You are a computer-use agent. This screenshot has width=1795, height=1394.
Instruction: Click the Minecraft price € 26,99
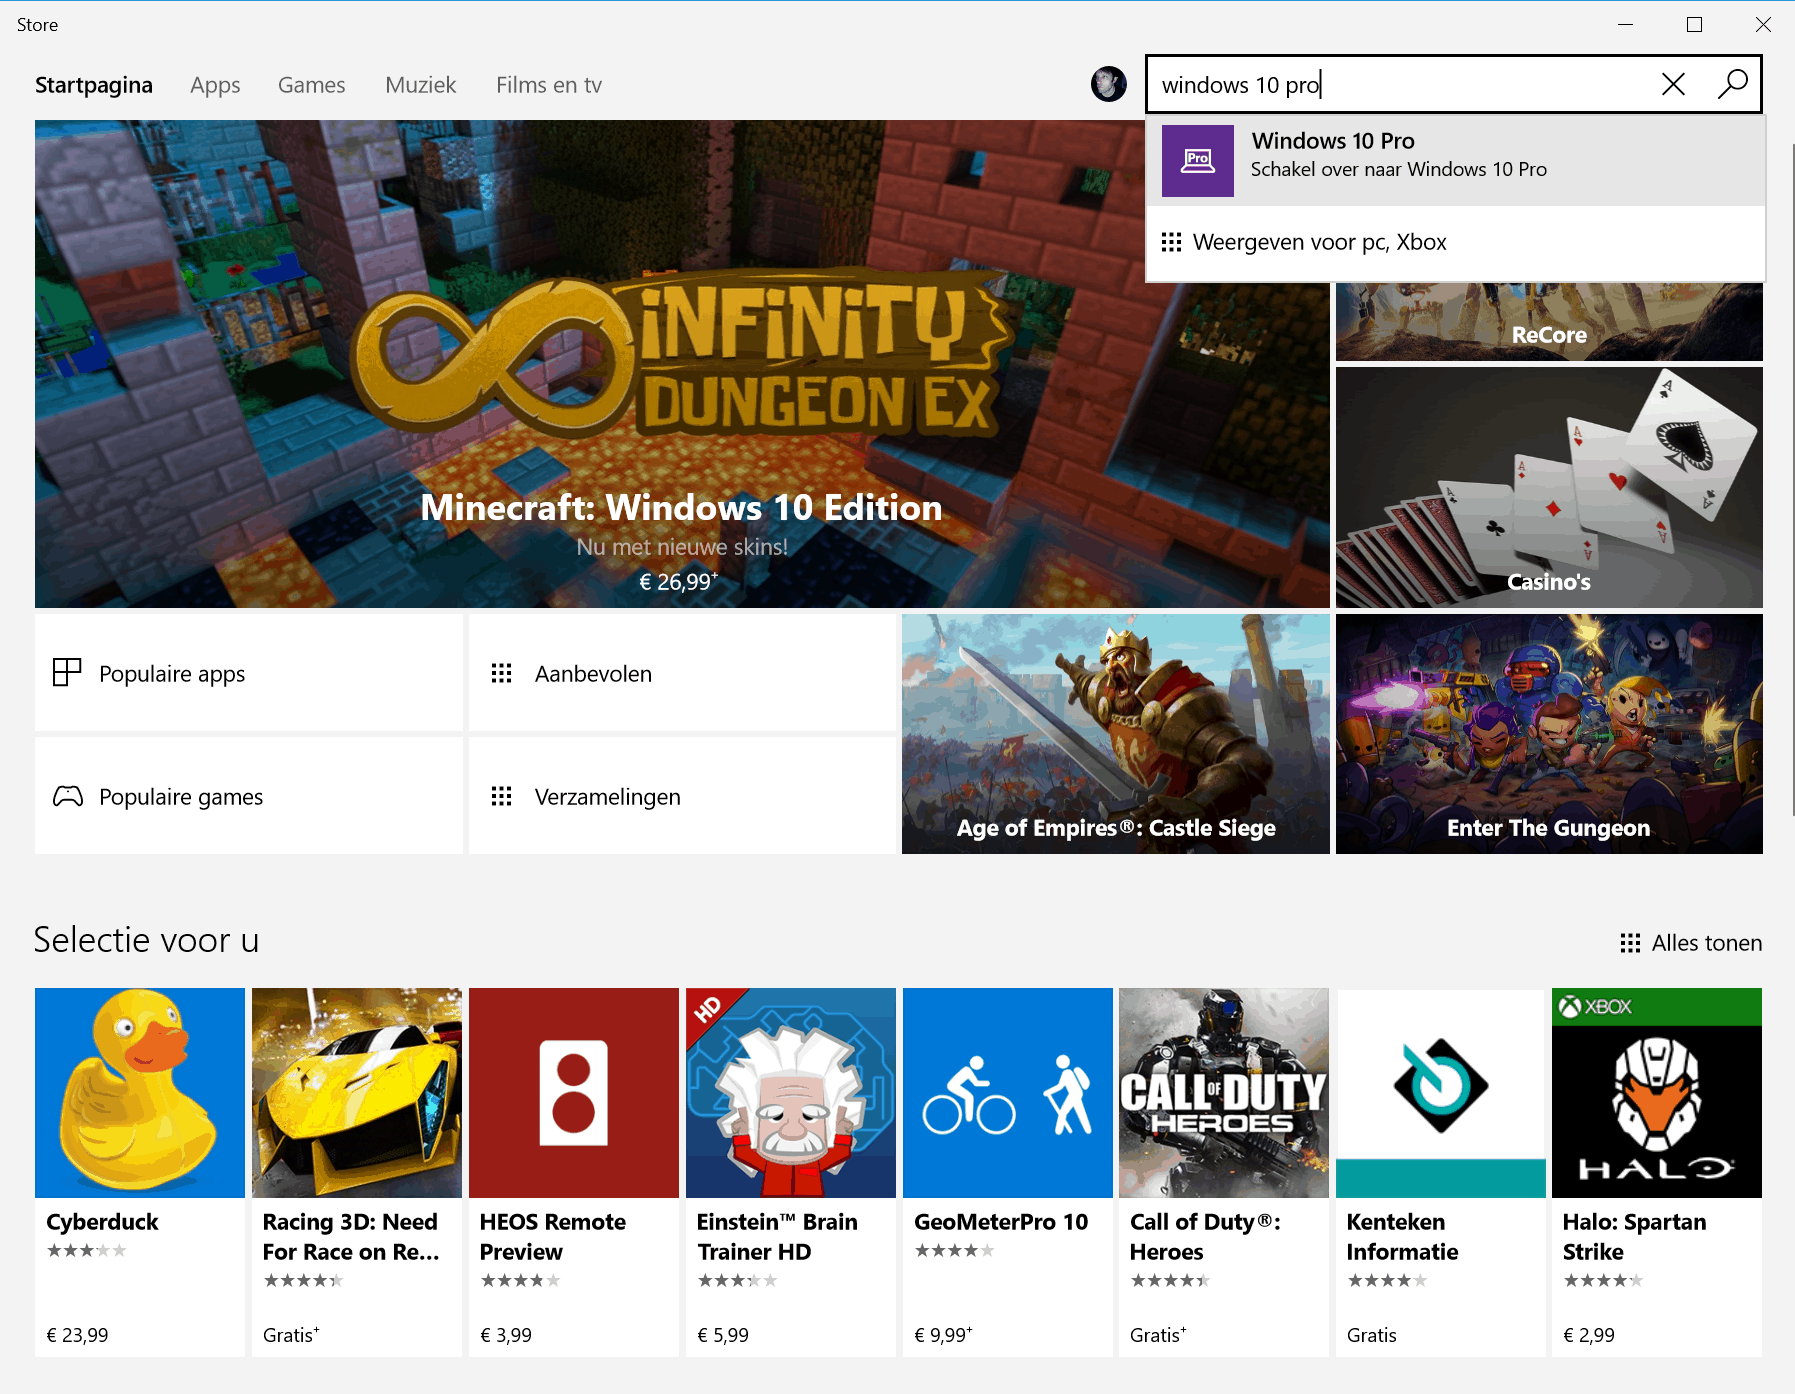point(678,582)
